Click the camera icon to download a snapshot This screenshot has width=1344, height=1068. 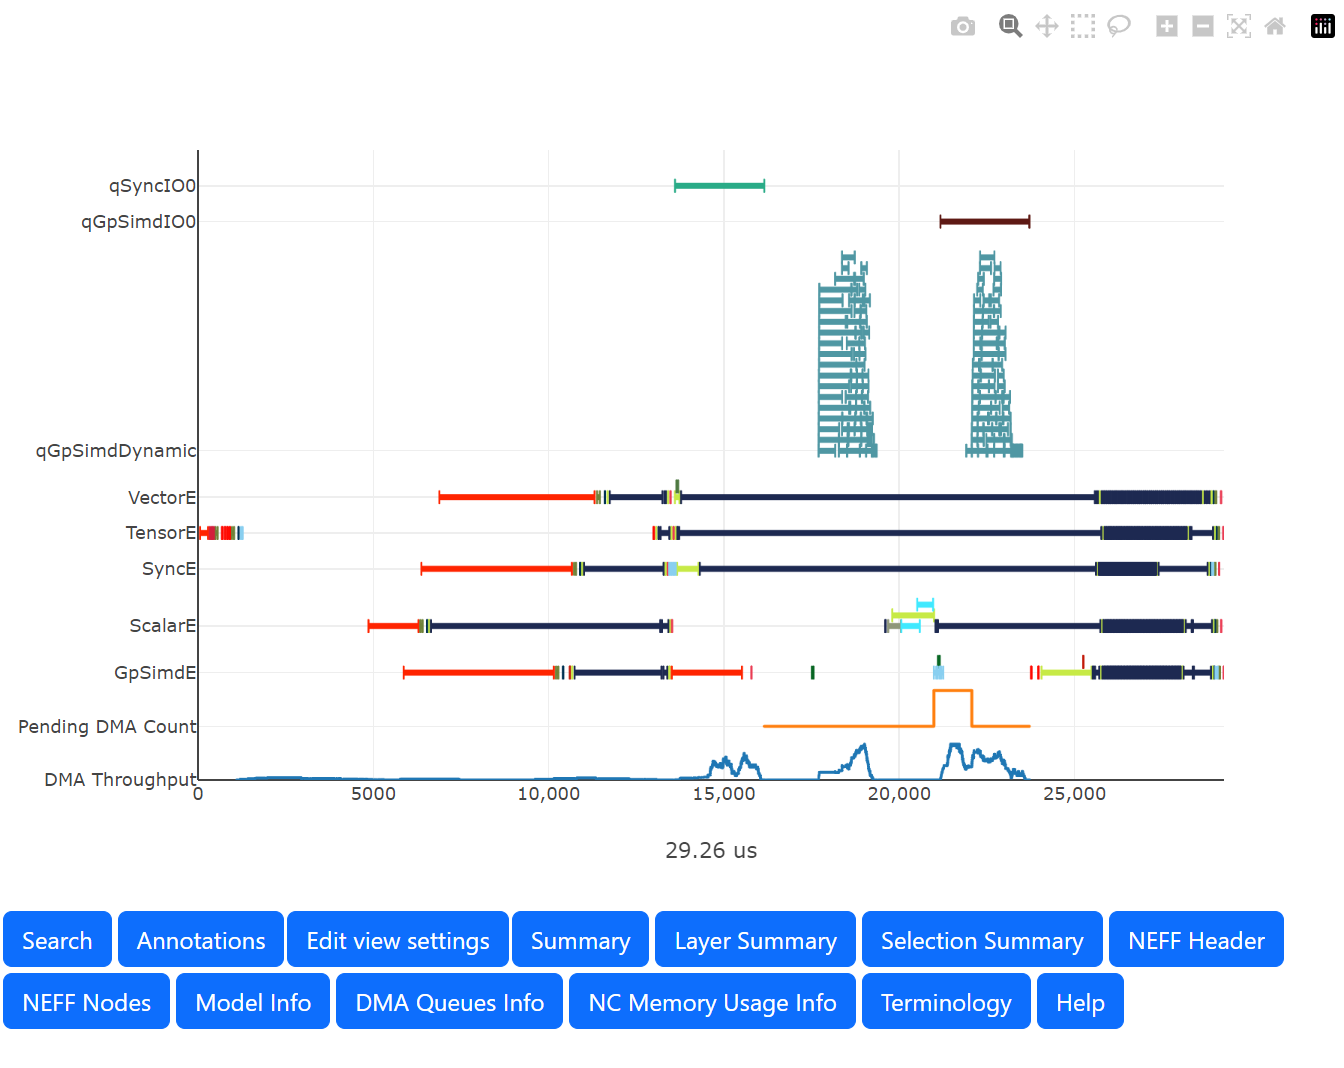(962, 26)
